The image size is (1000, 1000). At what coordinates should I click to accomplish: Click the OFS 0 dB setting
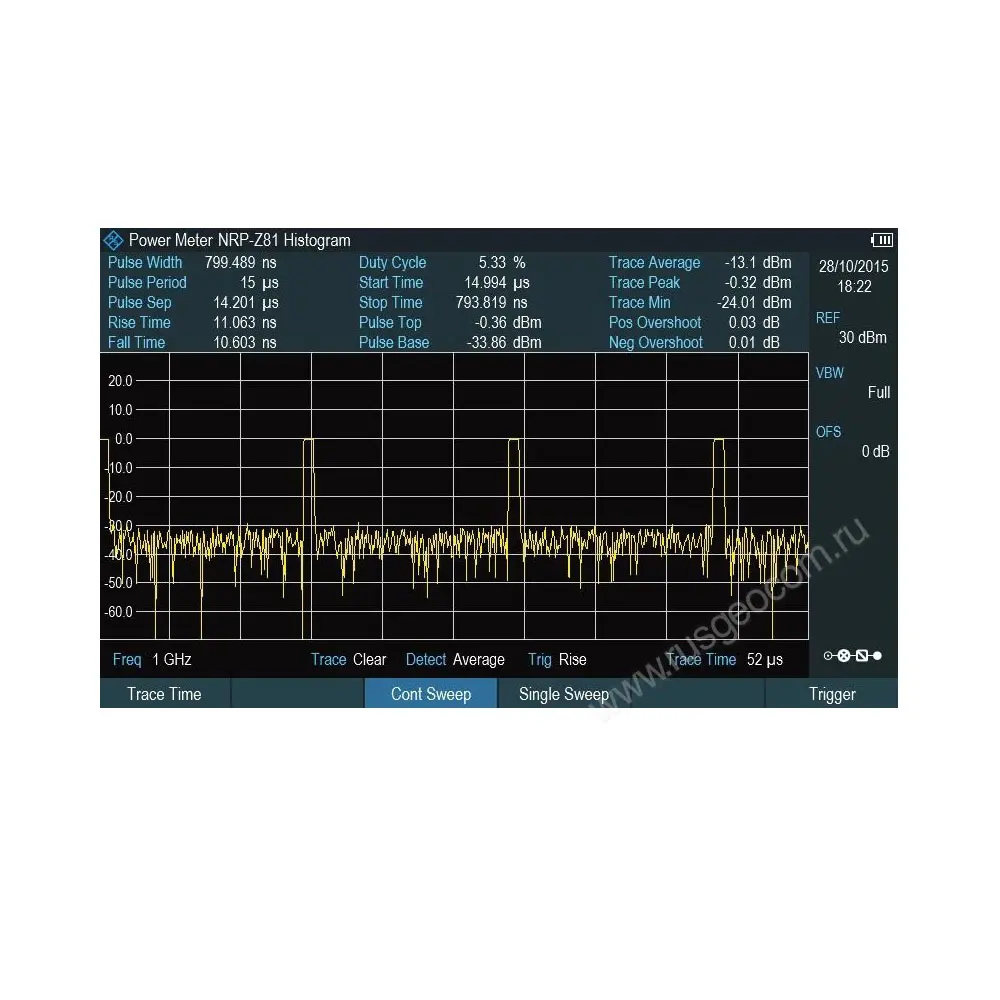[852, 442]
